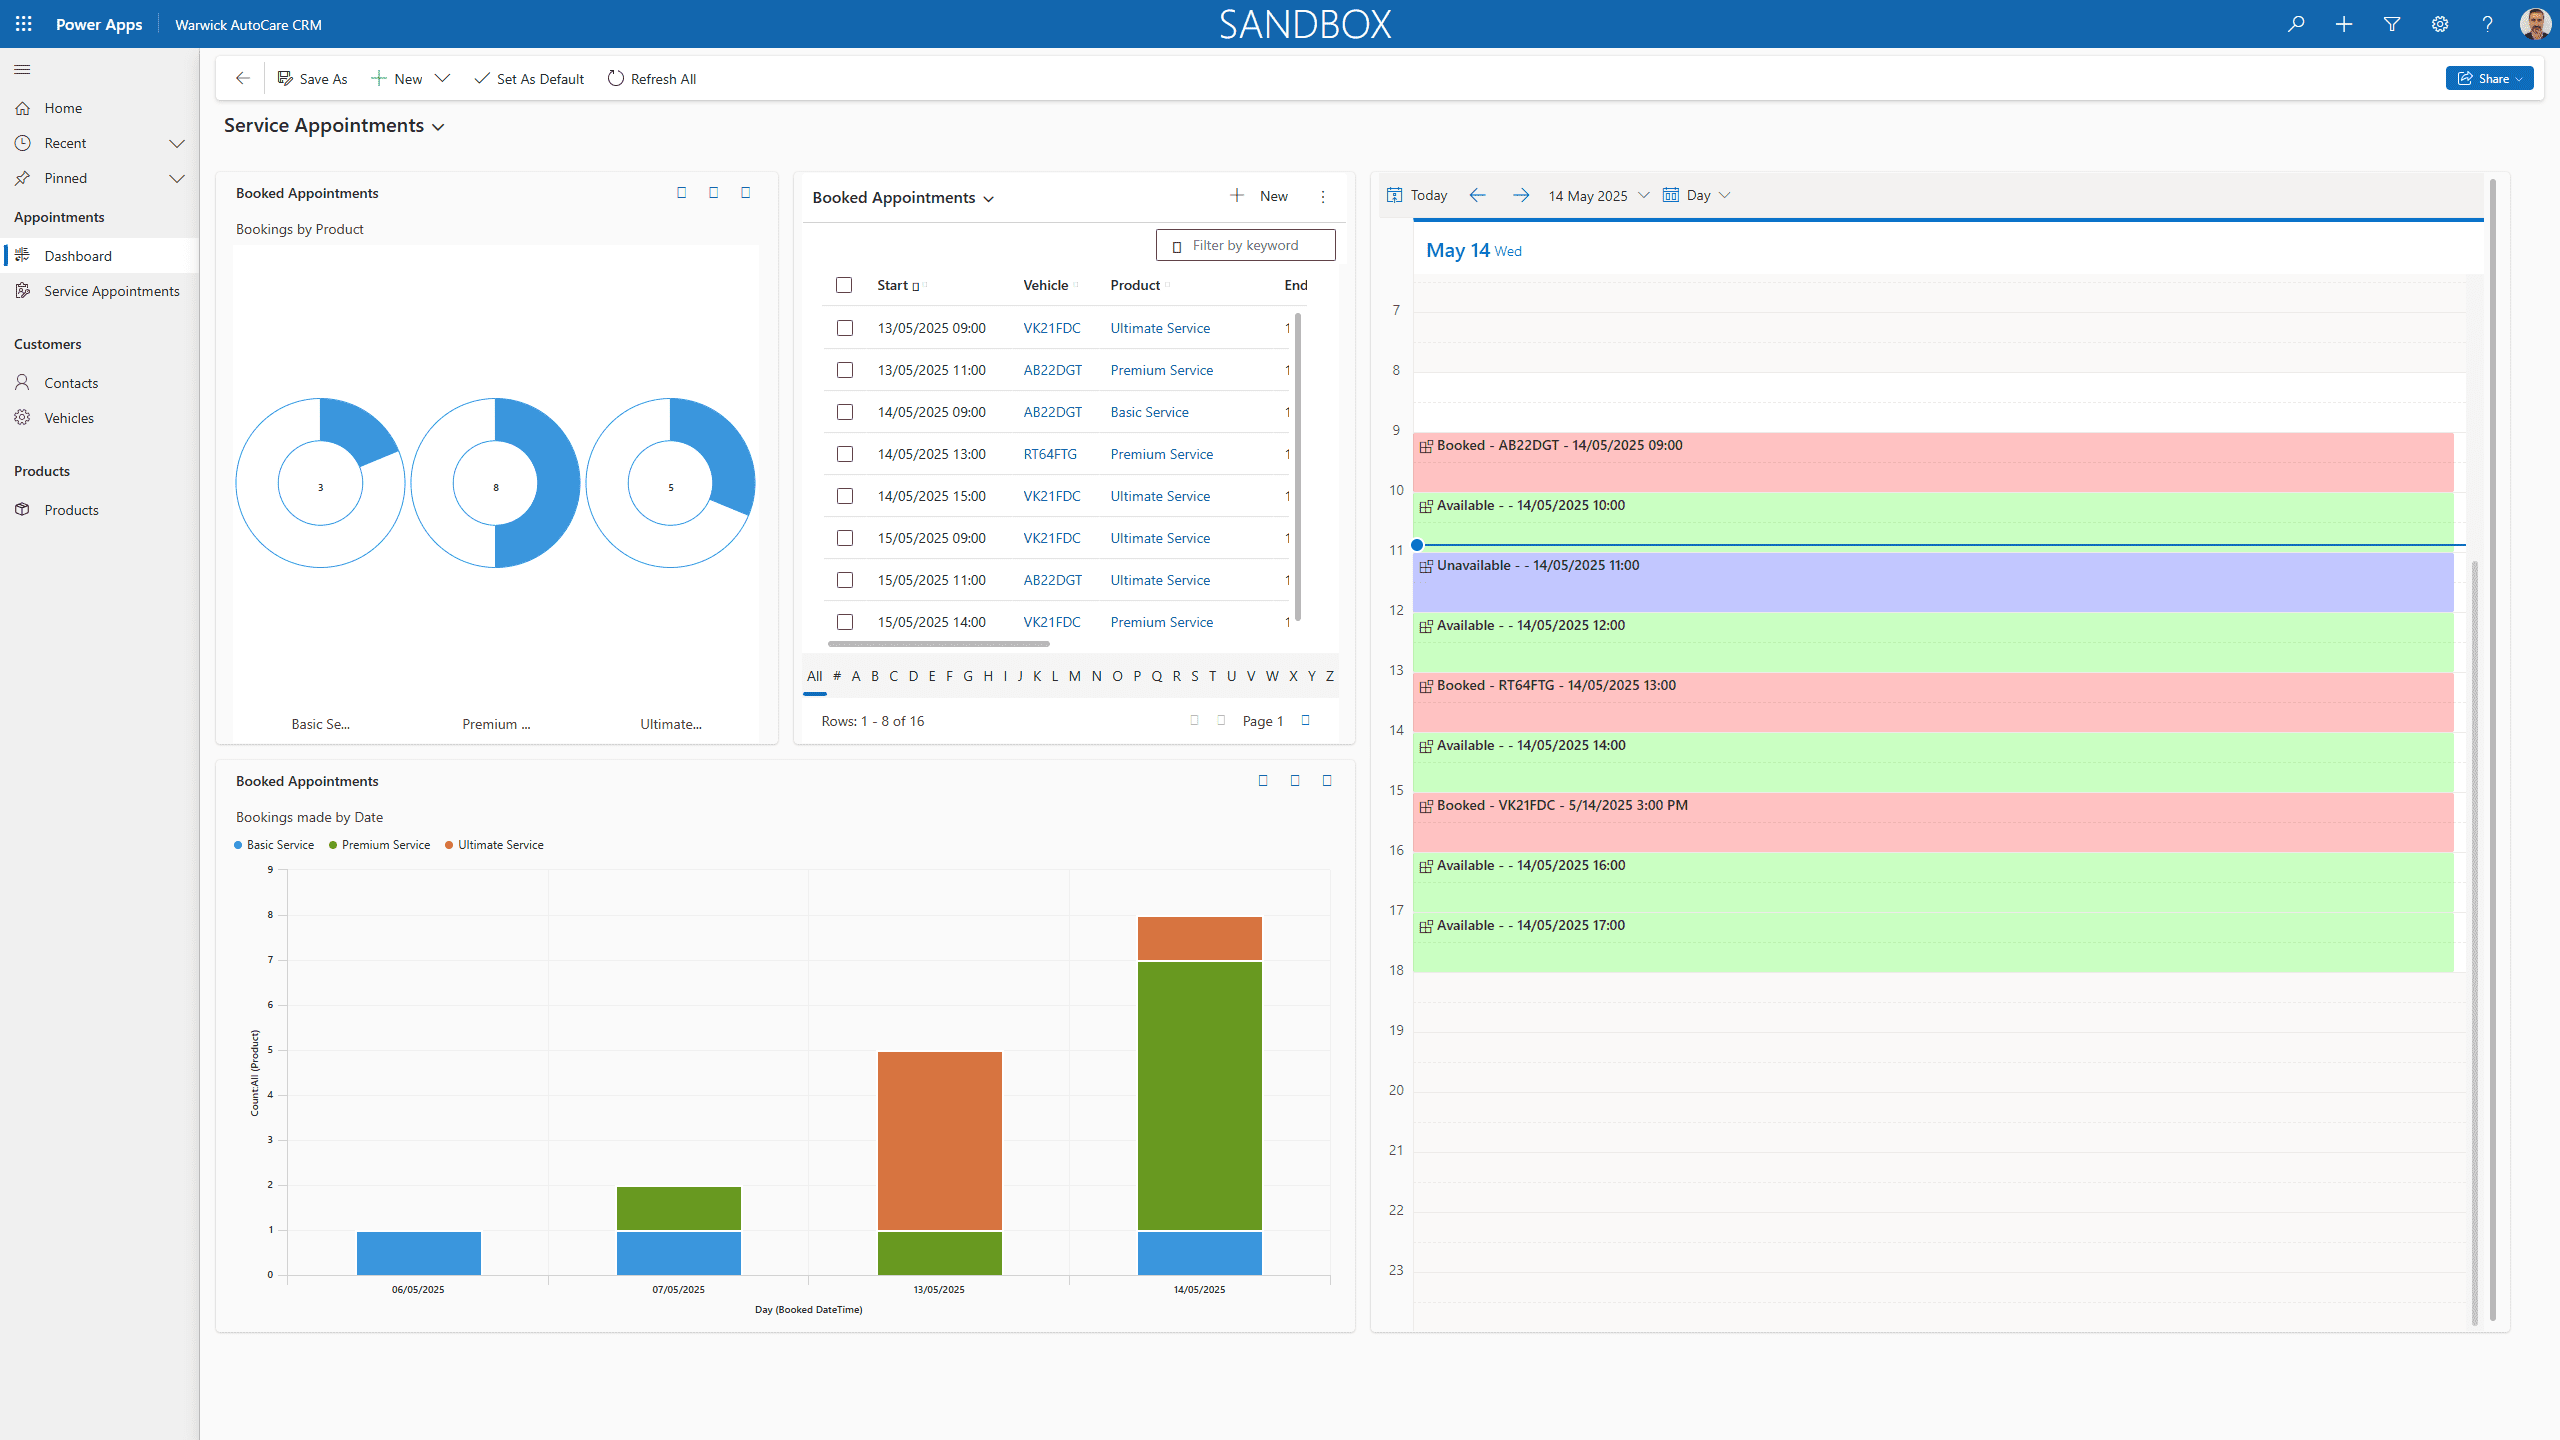Click the back arrow in command bar
The width and height of the screenshot is (2560, 1440).
pyautogui.click(x=242, y=78)
